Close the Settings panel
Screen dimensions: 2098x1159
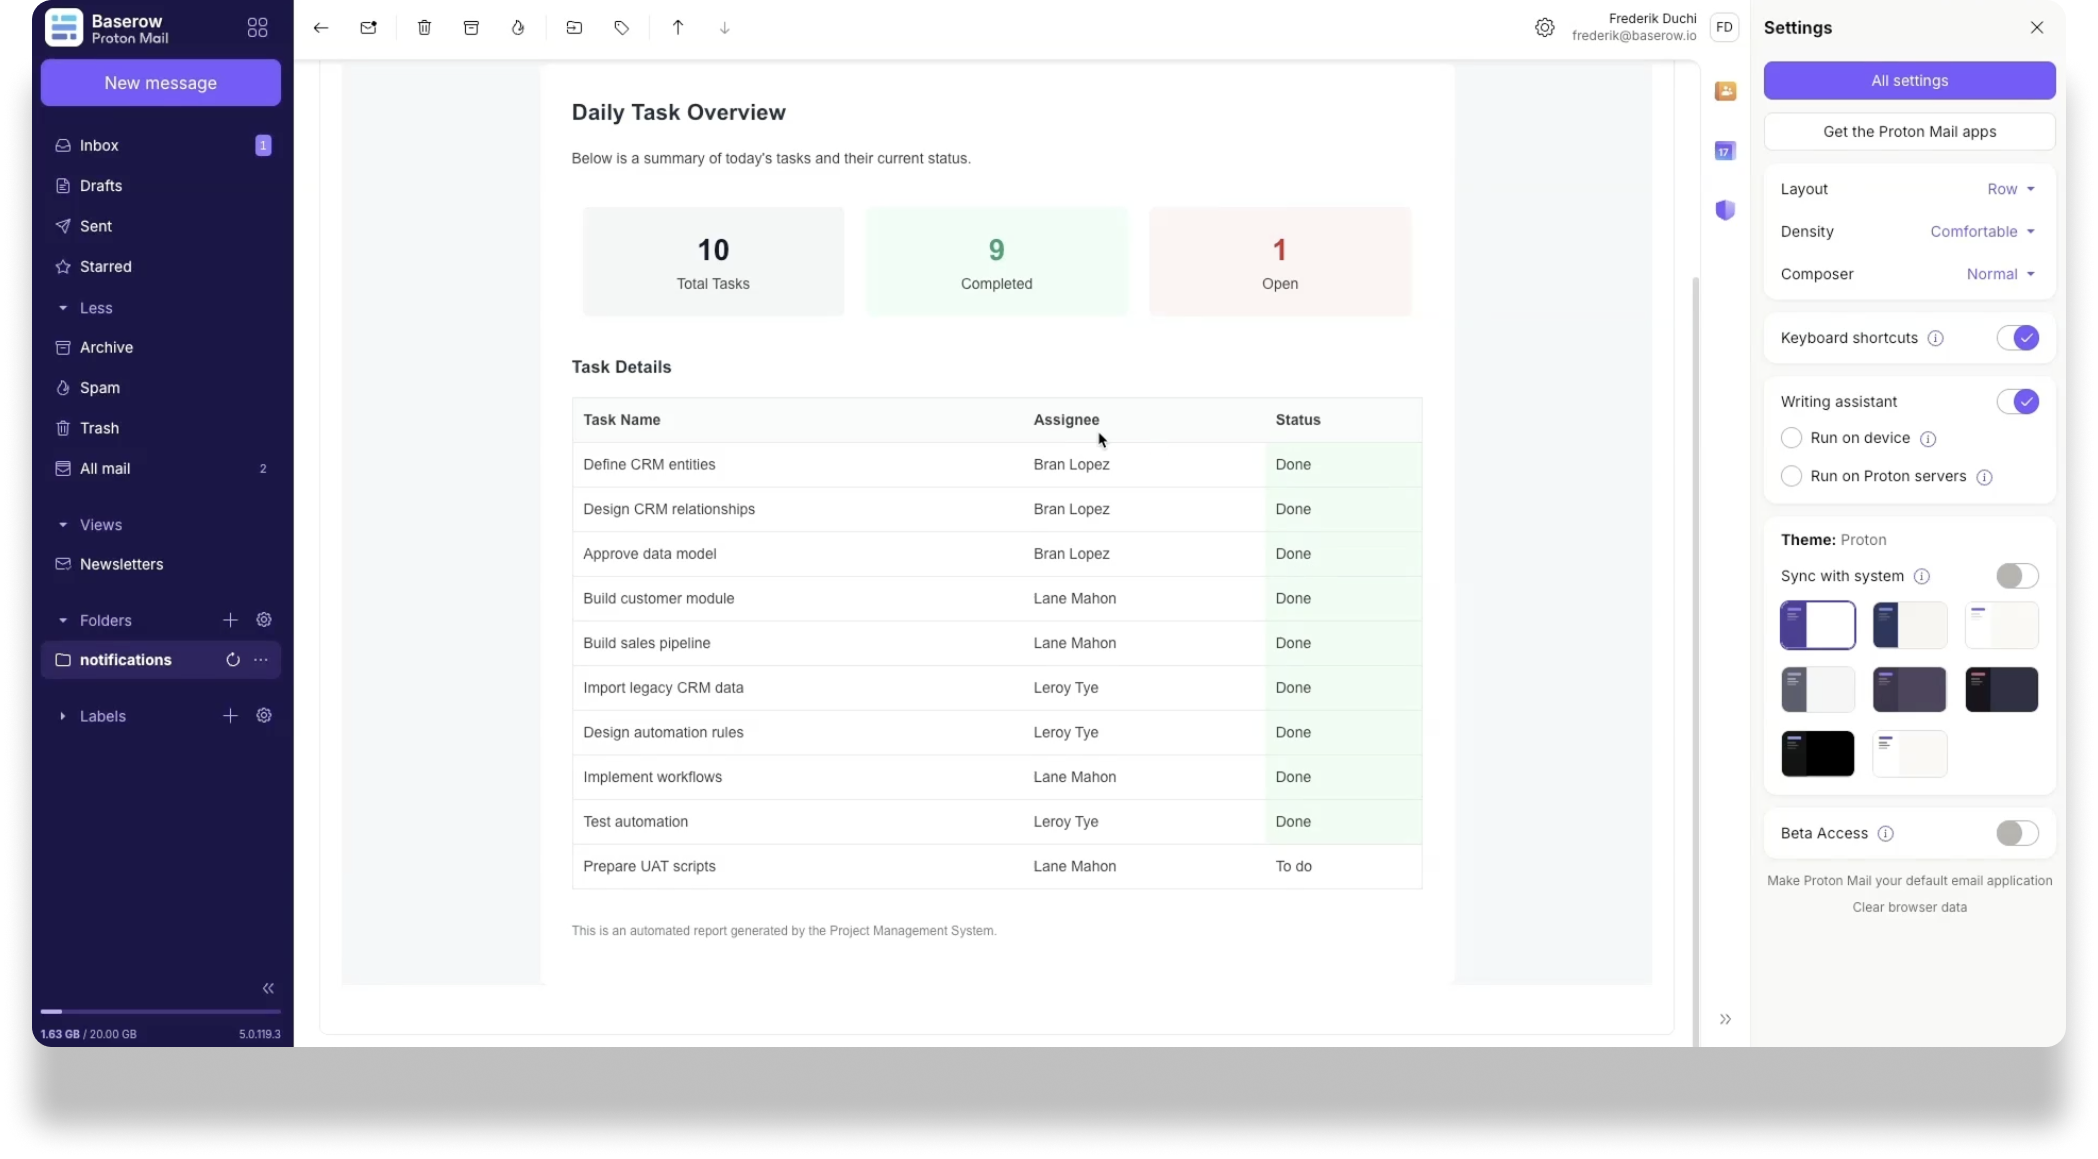pyautogui.click(x=2037, y=28)
